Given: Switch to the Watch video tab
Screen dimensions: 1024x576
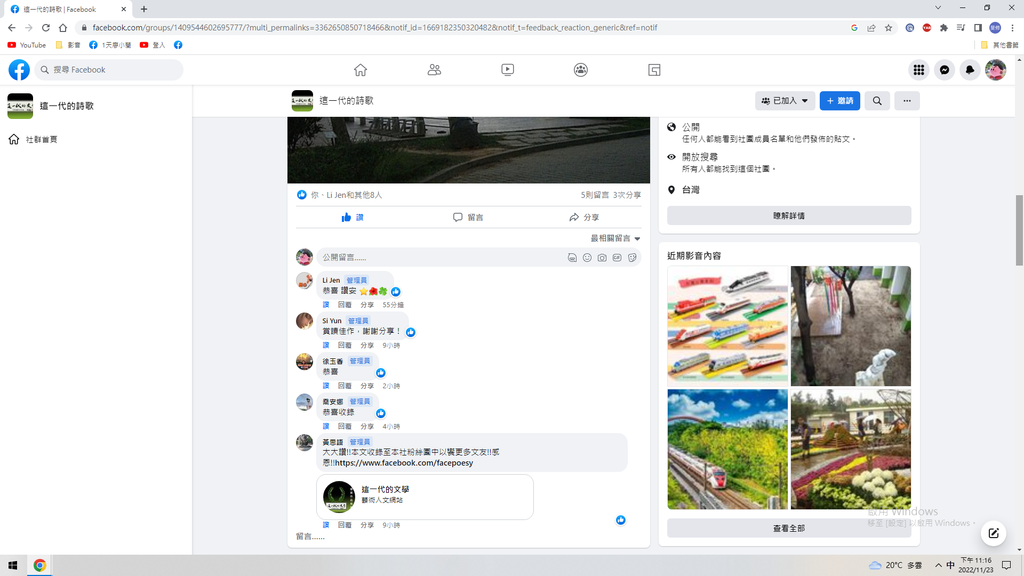Looking at the screenshot, I should pyautogui.click(x=508, y=70).
